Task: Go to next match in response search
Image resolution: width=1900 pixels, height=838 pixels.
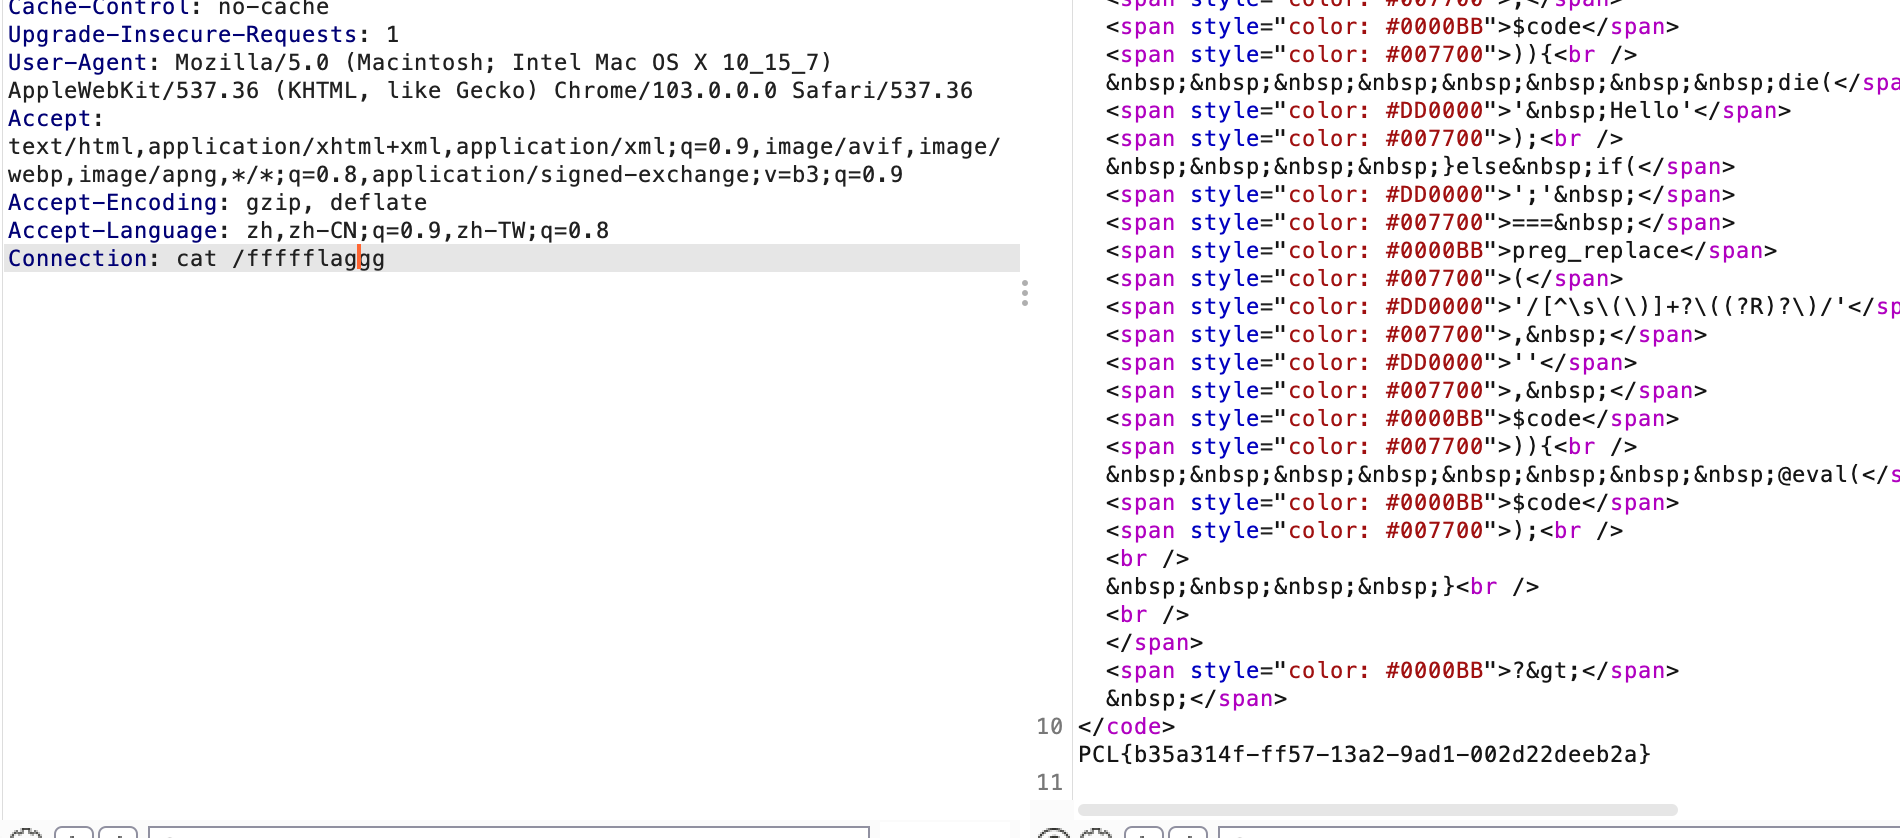Action: point(1188,834)
